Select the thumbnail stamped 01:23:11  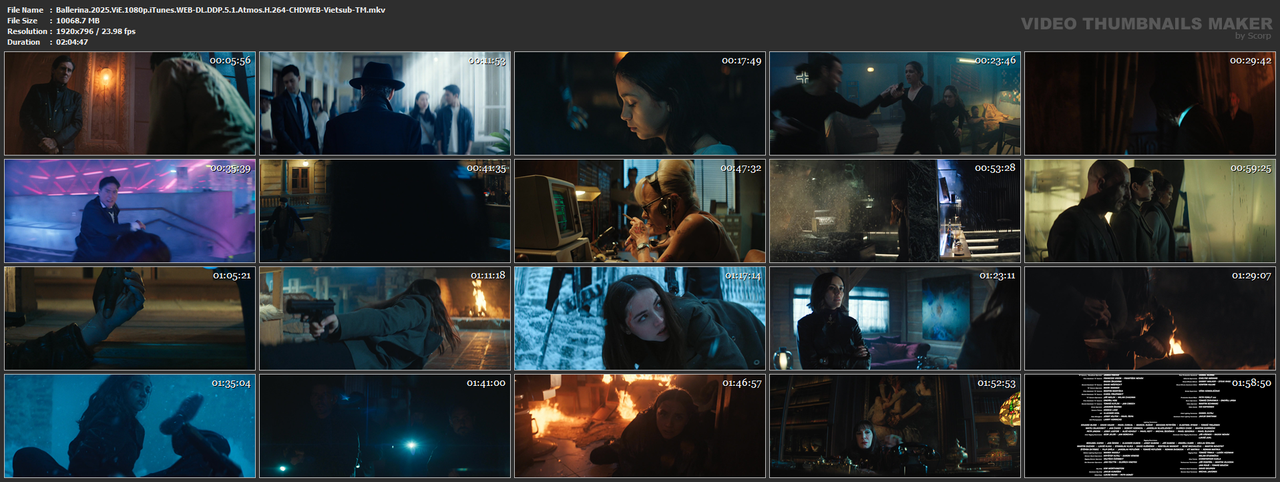[895, 318]
